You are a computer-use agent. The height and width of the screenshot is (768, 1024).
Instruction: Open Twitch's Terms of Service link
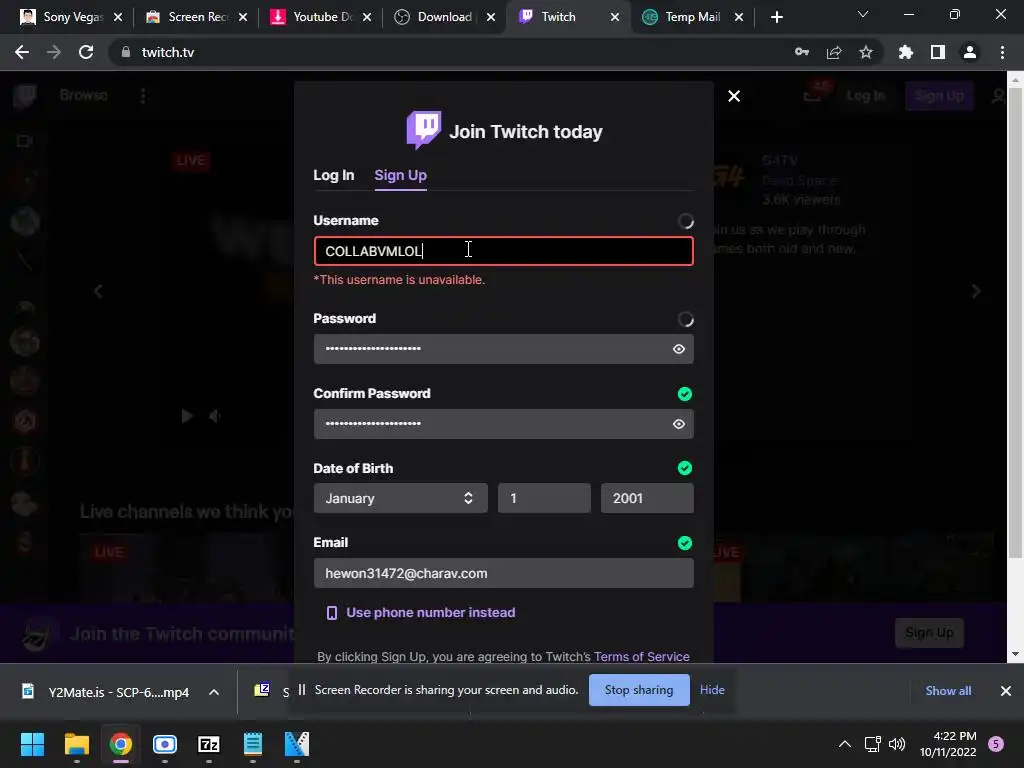(x=641, y=656)
